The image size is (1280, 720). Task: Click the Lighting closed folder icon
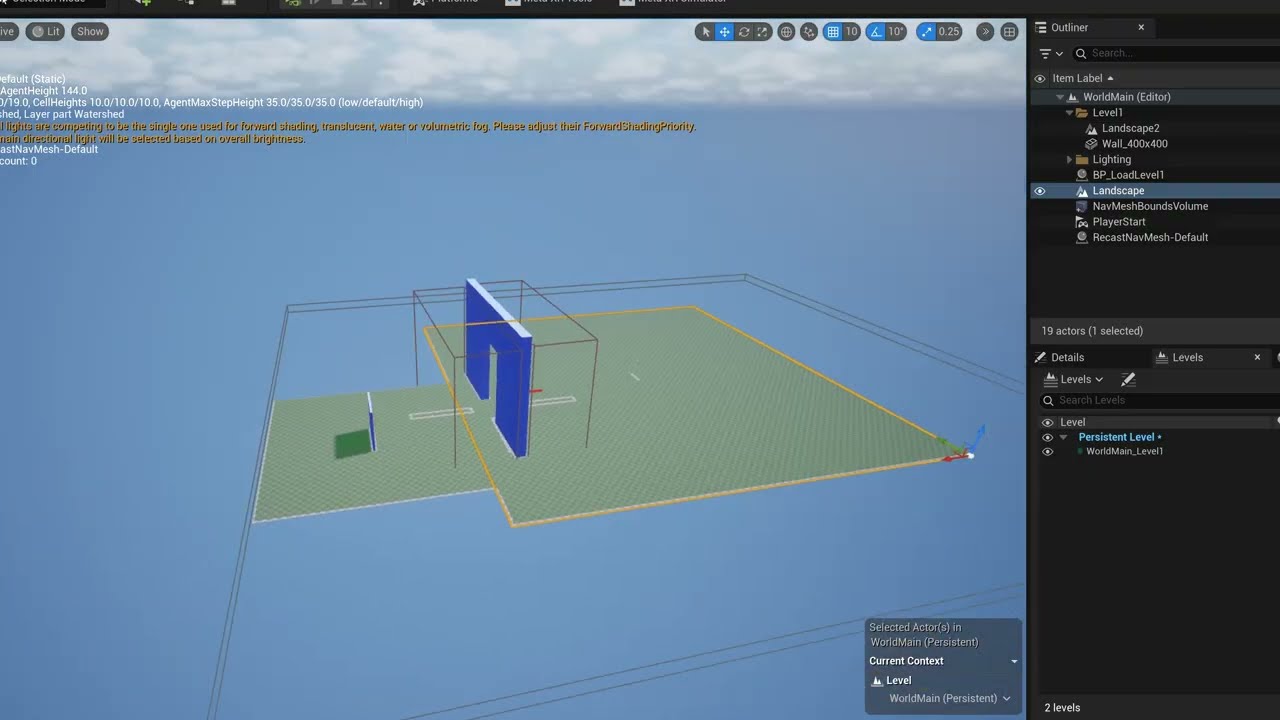tap(1082, 160)
